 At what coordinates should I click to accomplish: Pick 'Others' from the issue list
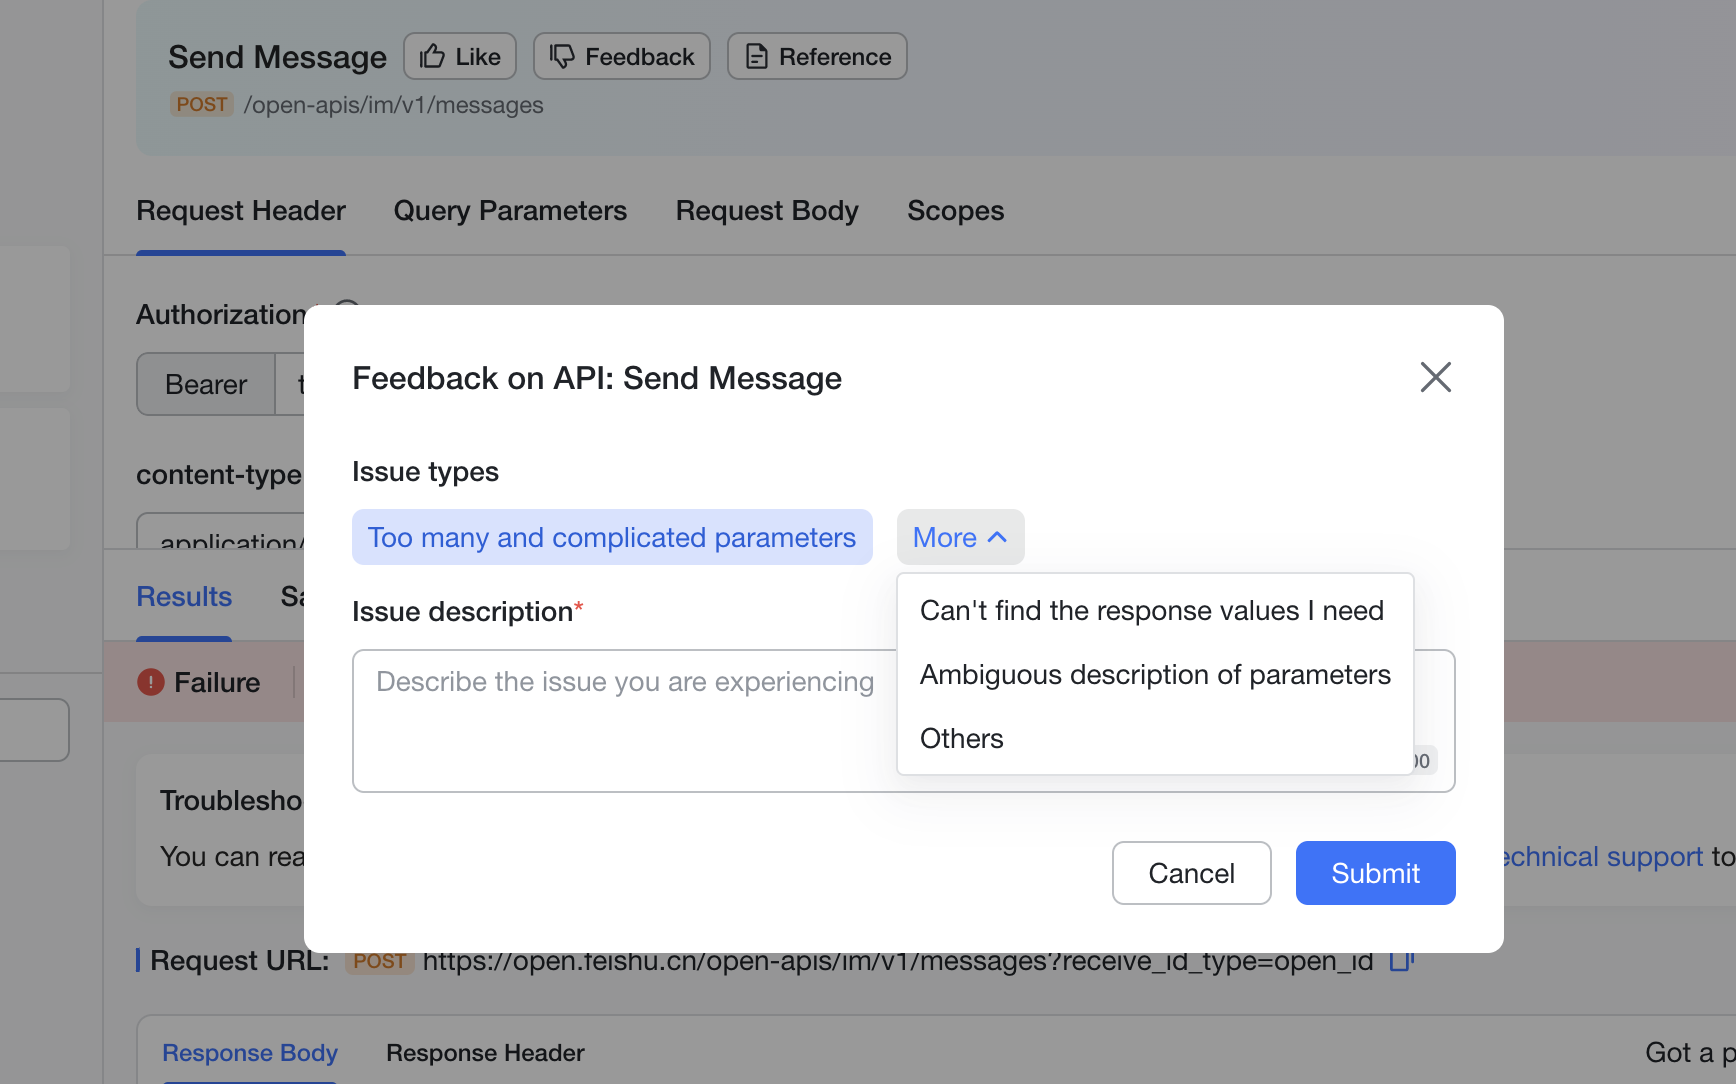(962, 739)
